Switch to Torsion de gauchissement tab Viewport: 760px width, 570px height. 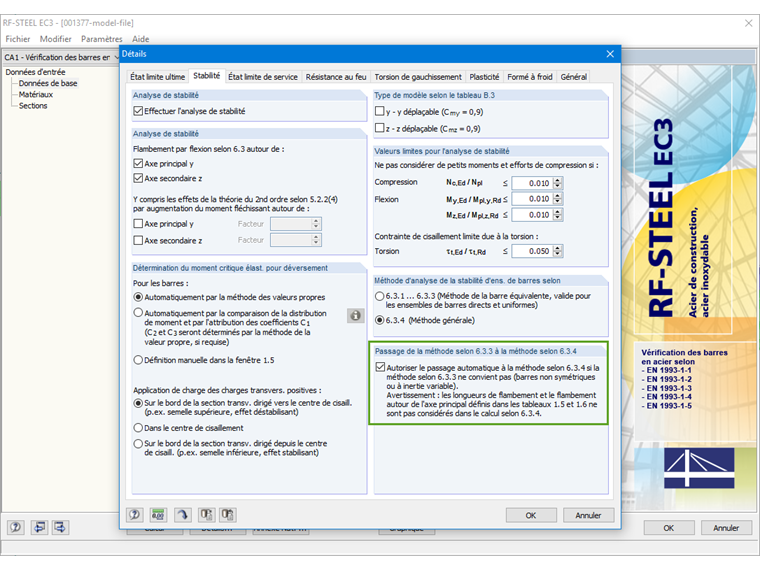(418, 77)
